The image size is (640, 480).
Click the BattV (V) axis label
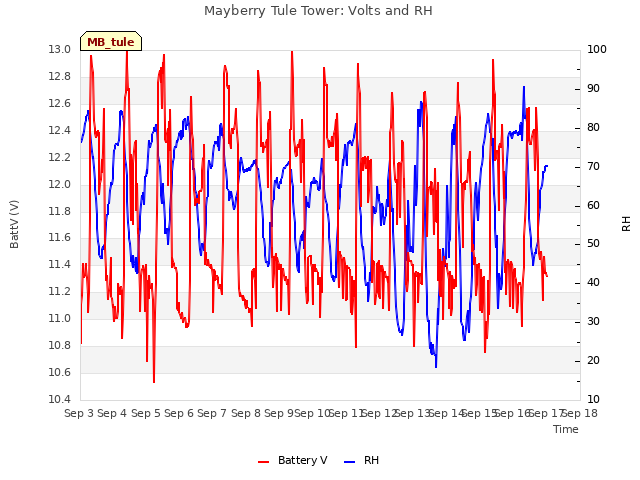pyautogui.click(x=14, y=224)
